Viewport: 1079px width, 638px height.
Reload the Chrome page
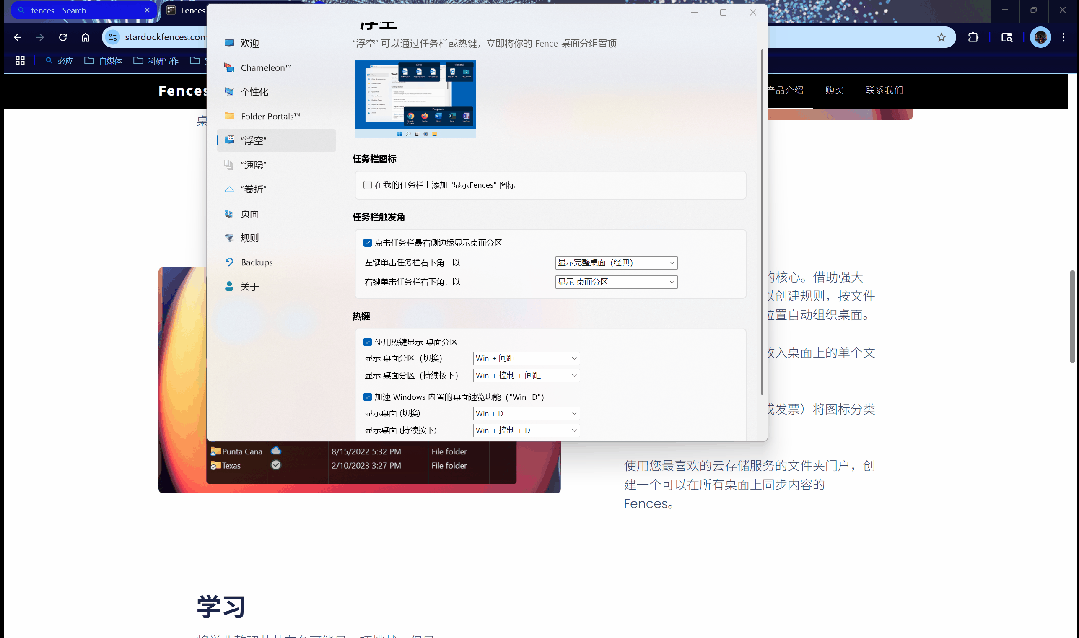point(63,37)
